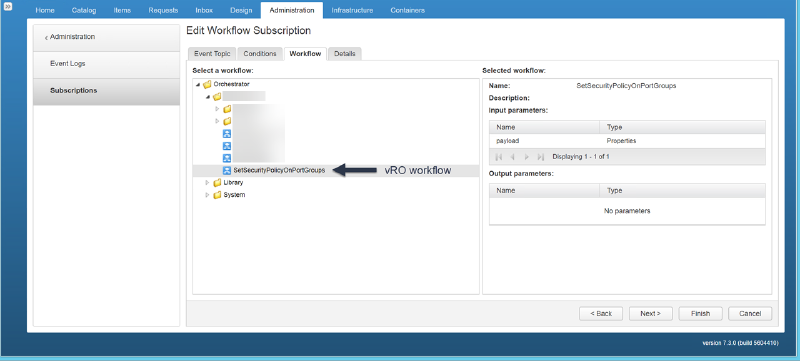Open the Items tab
Screen dimensions: 800x361
click(122, 10)
